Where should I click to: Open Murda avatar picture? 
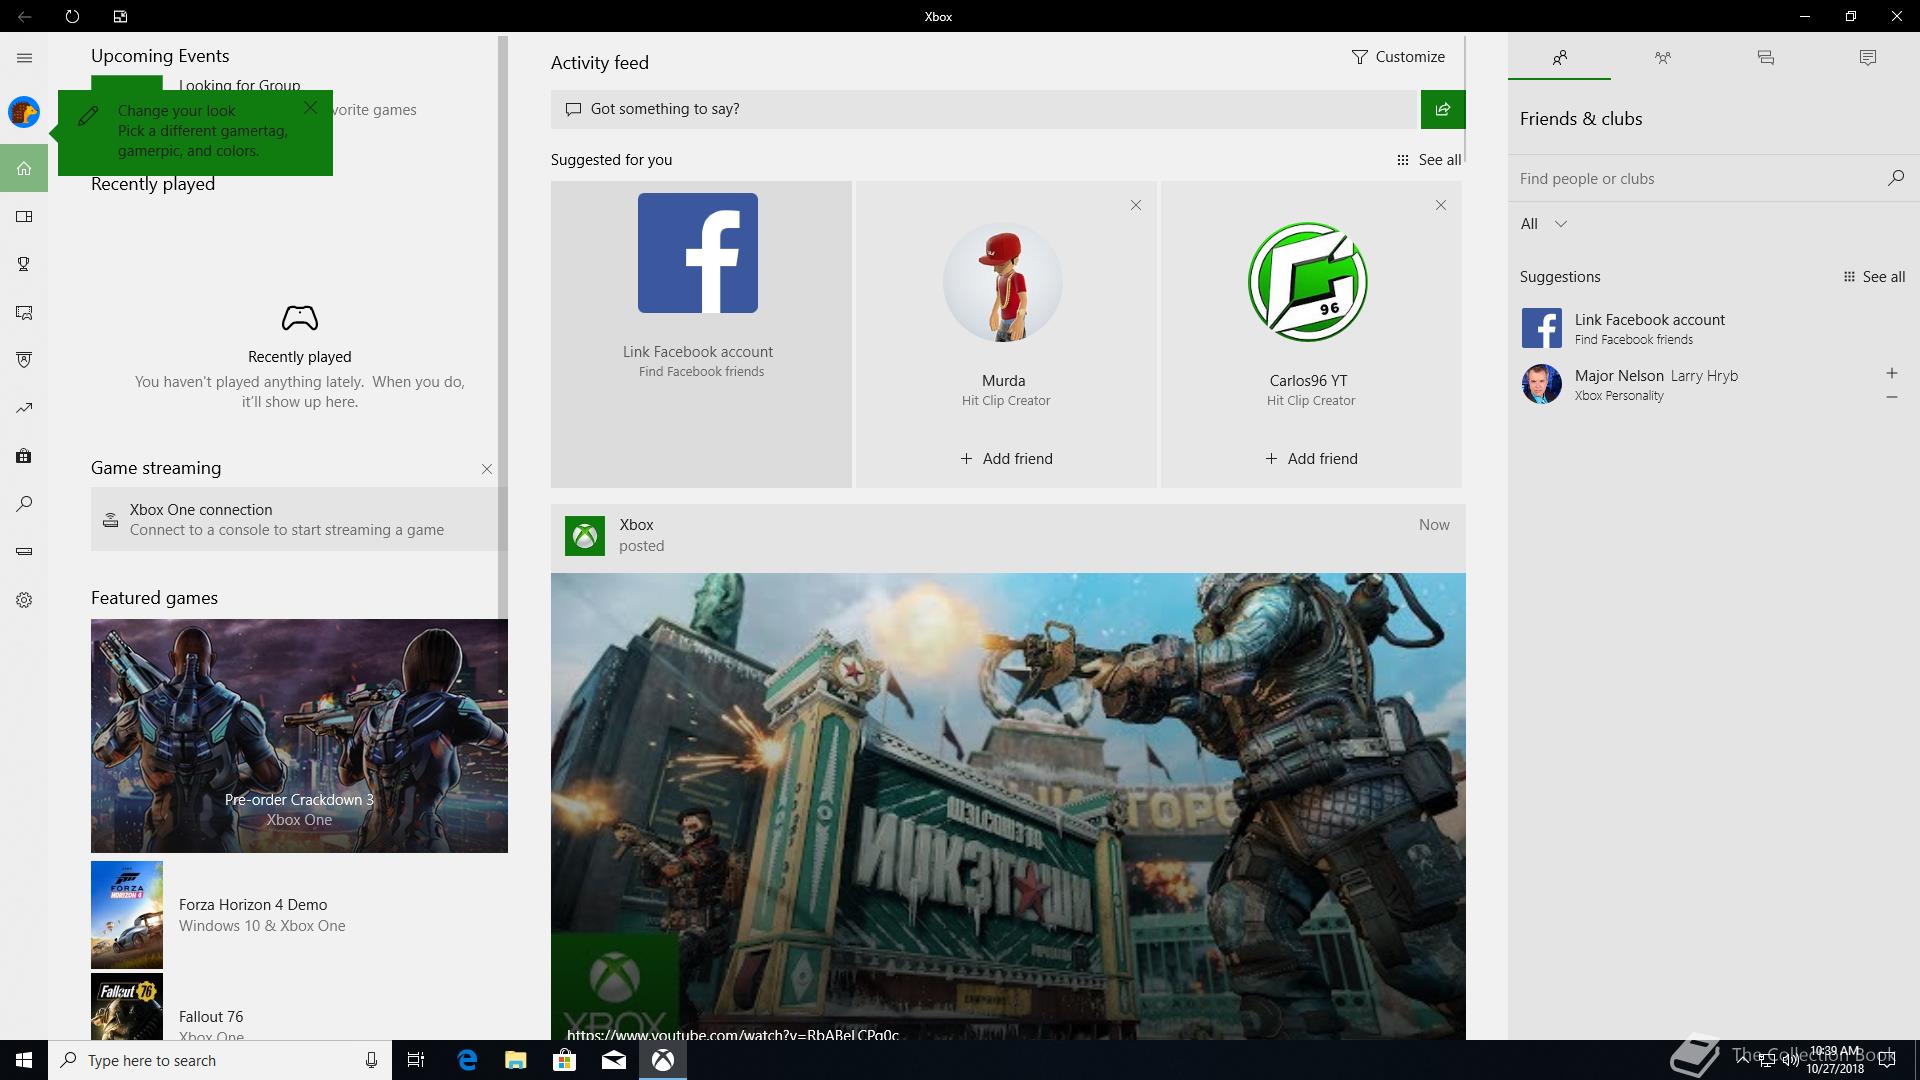coord(1003,283)
